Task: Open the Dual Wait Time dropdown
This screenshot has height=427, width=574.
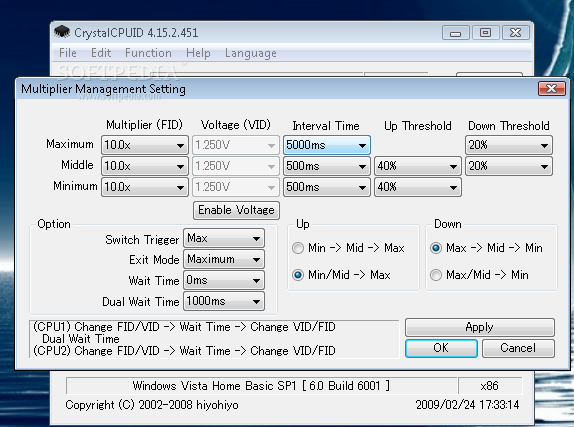Action: click(x=224, y=301)
